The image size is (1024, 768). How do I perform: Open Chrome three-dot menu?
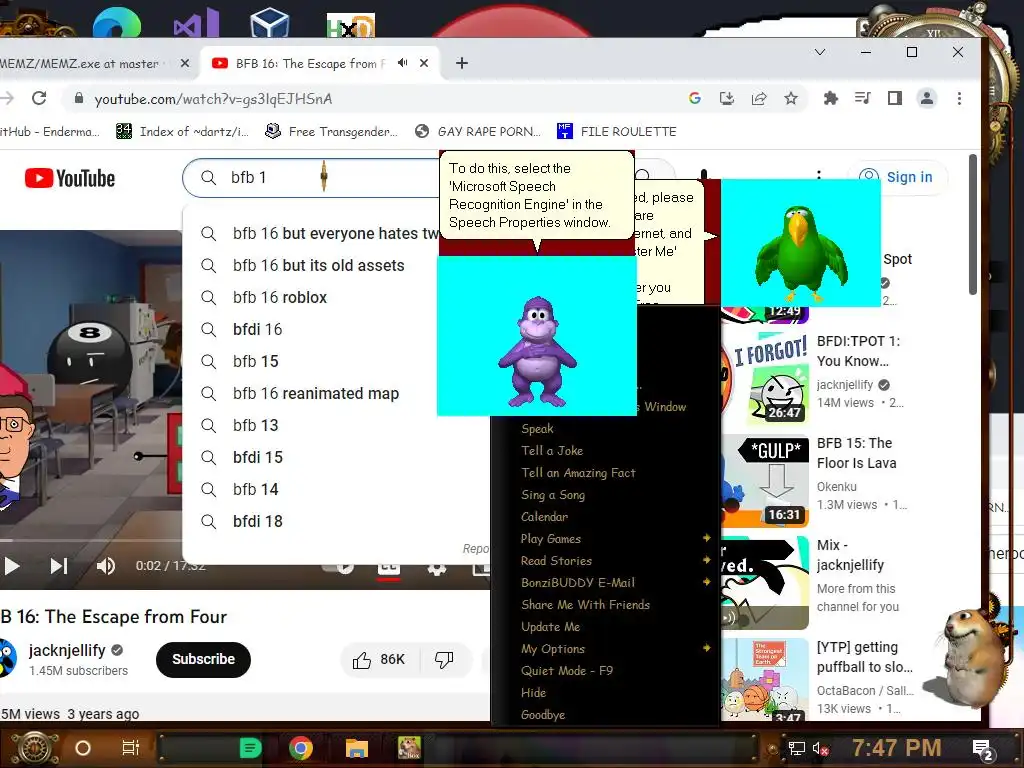pos(959,99)
